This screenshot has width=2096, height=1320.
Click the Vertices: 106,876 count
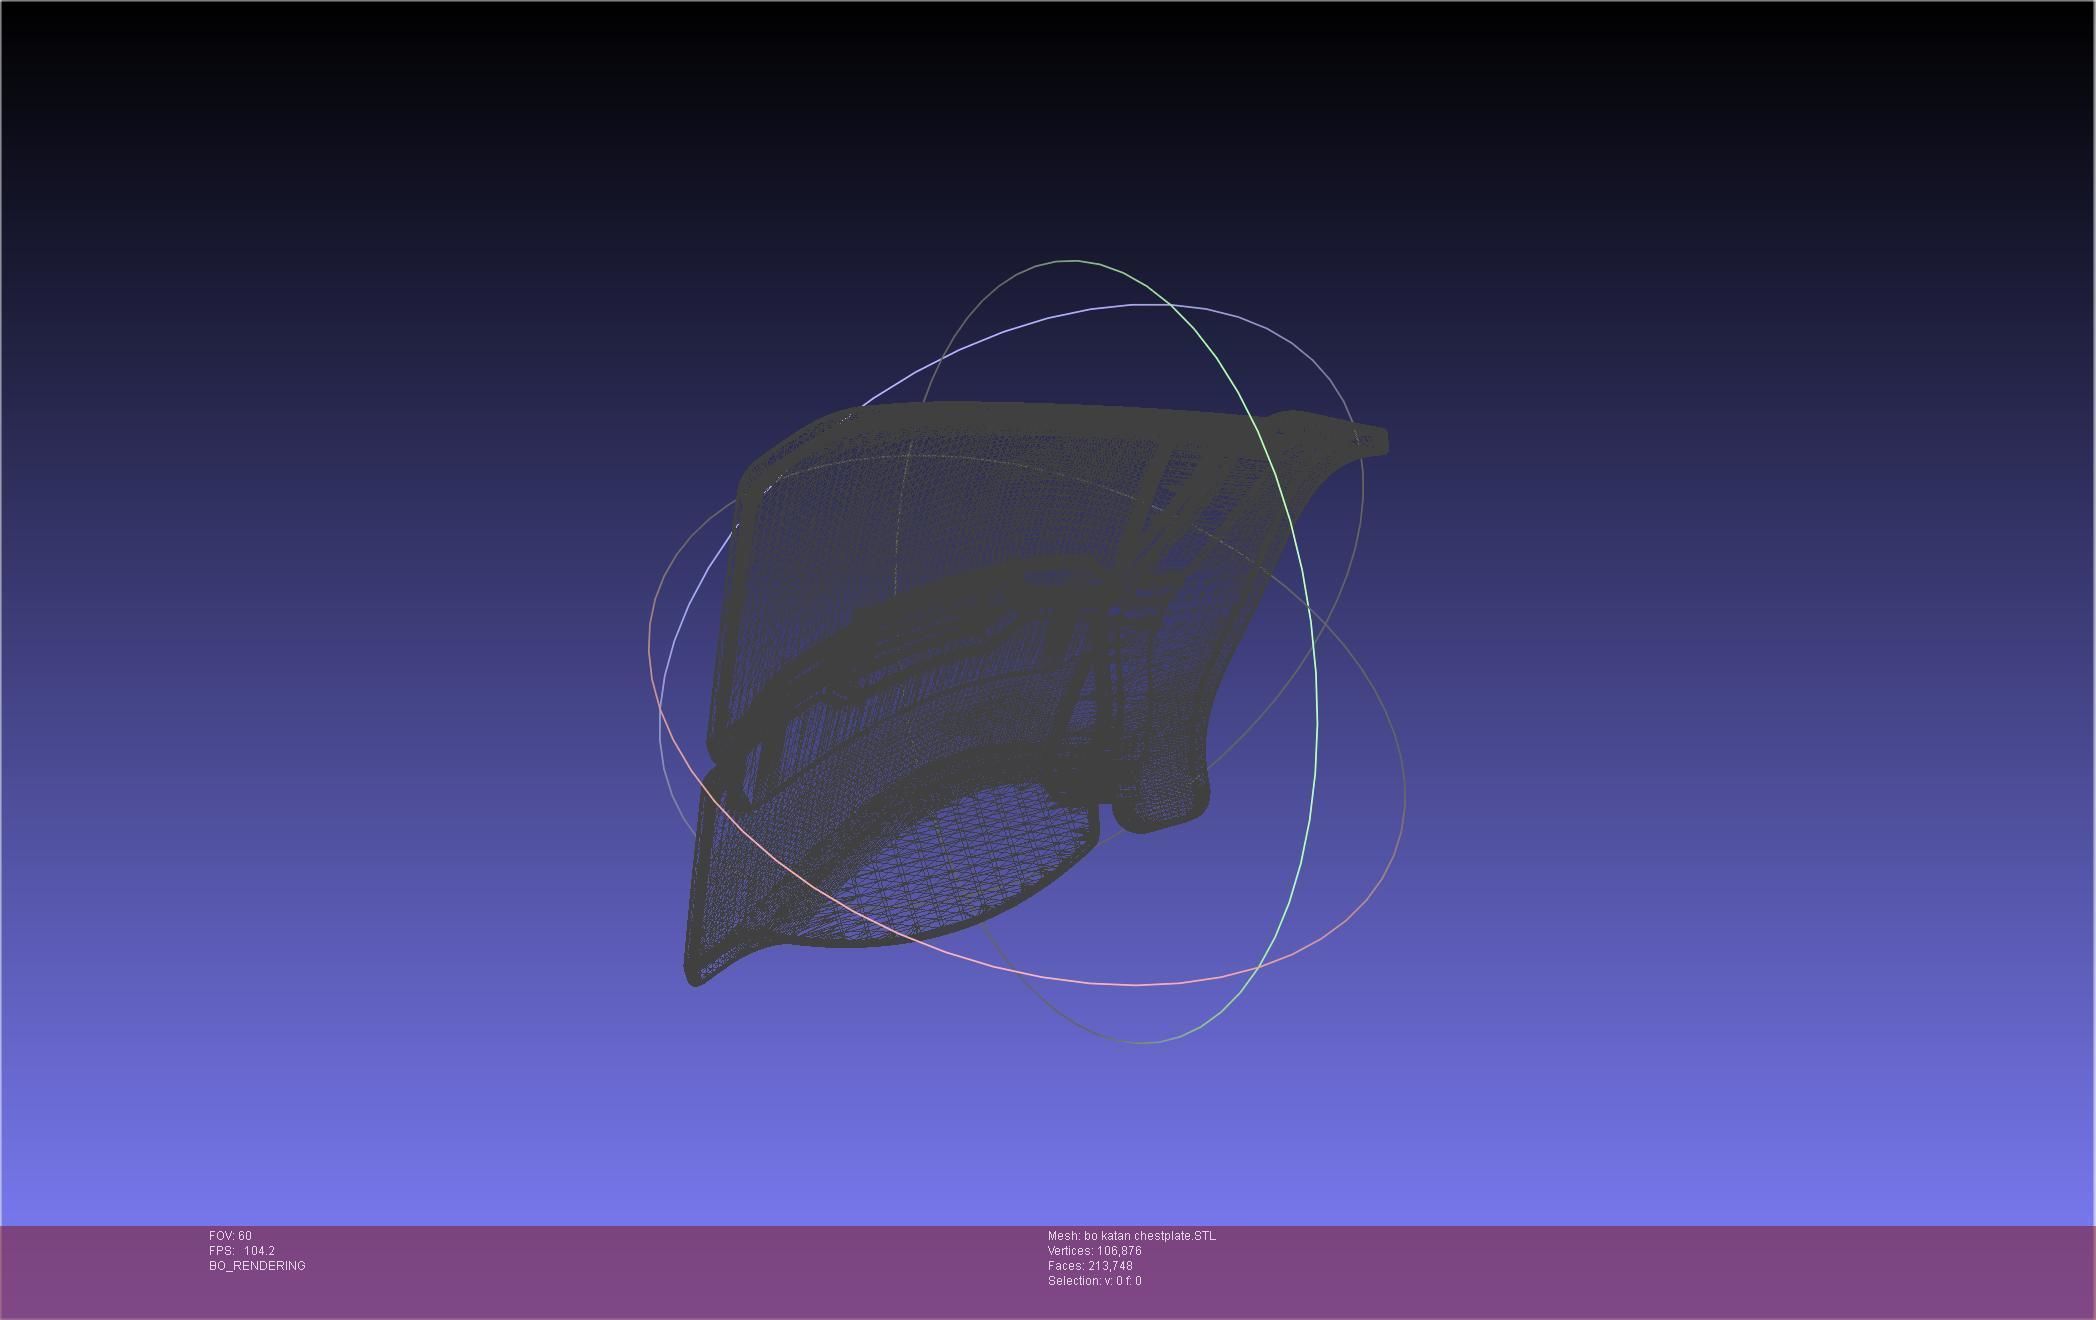[x=1094, y=1251]
